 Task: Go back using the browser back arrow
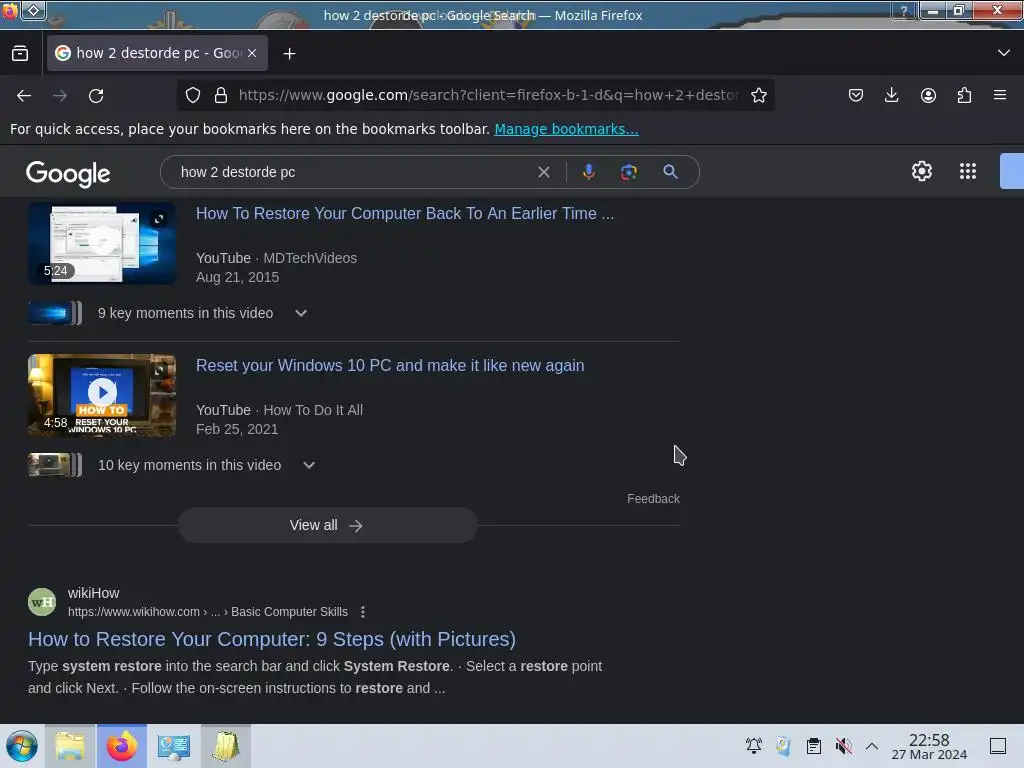point(24,95)
